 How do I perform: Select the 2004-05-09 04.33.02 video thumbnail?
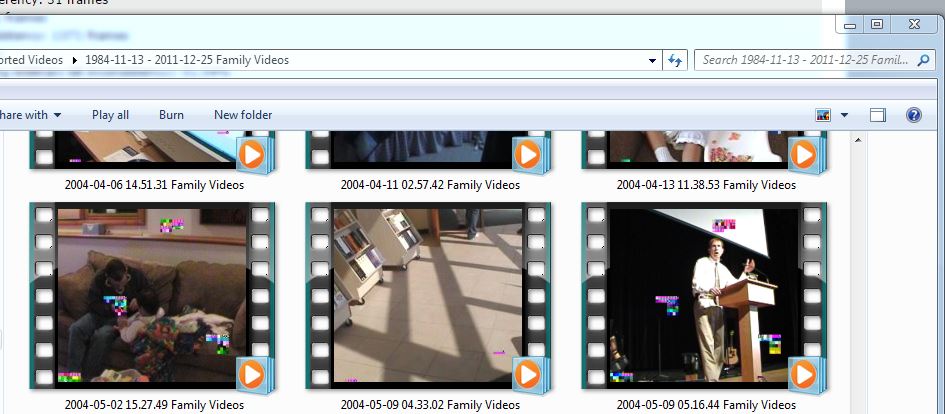[x=428, y=296]
